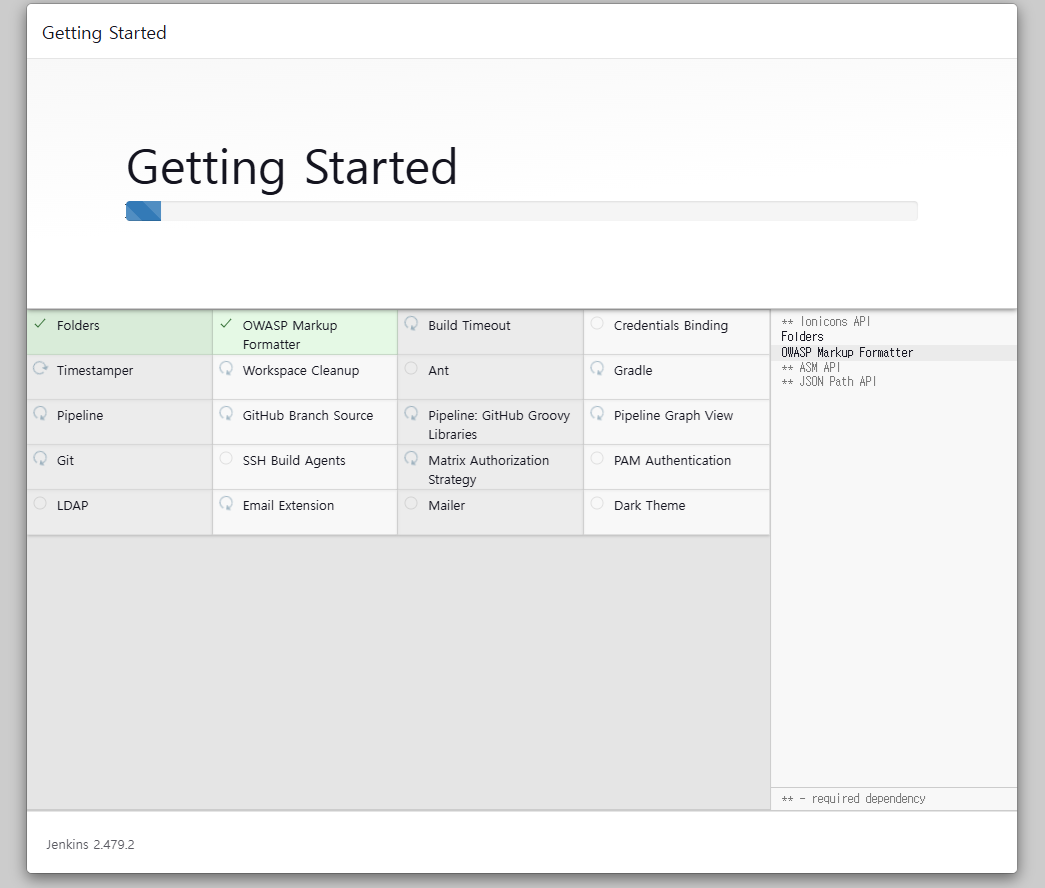Select the PAM Authentication label
This screenshot has width=1045, height=888.
[672, 460]
